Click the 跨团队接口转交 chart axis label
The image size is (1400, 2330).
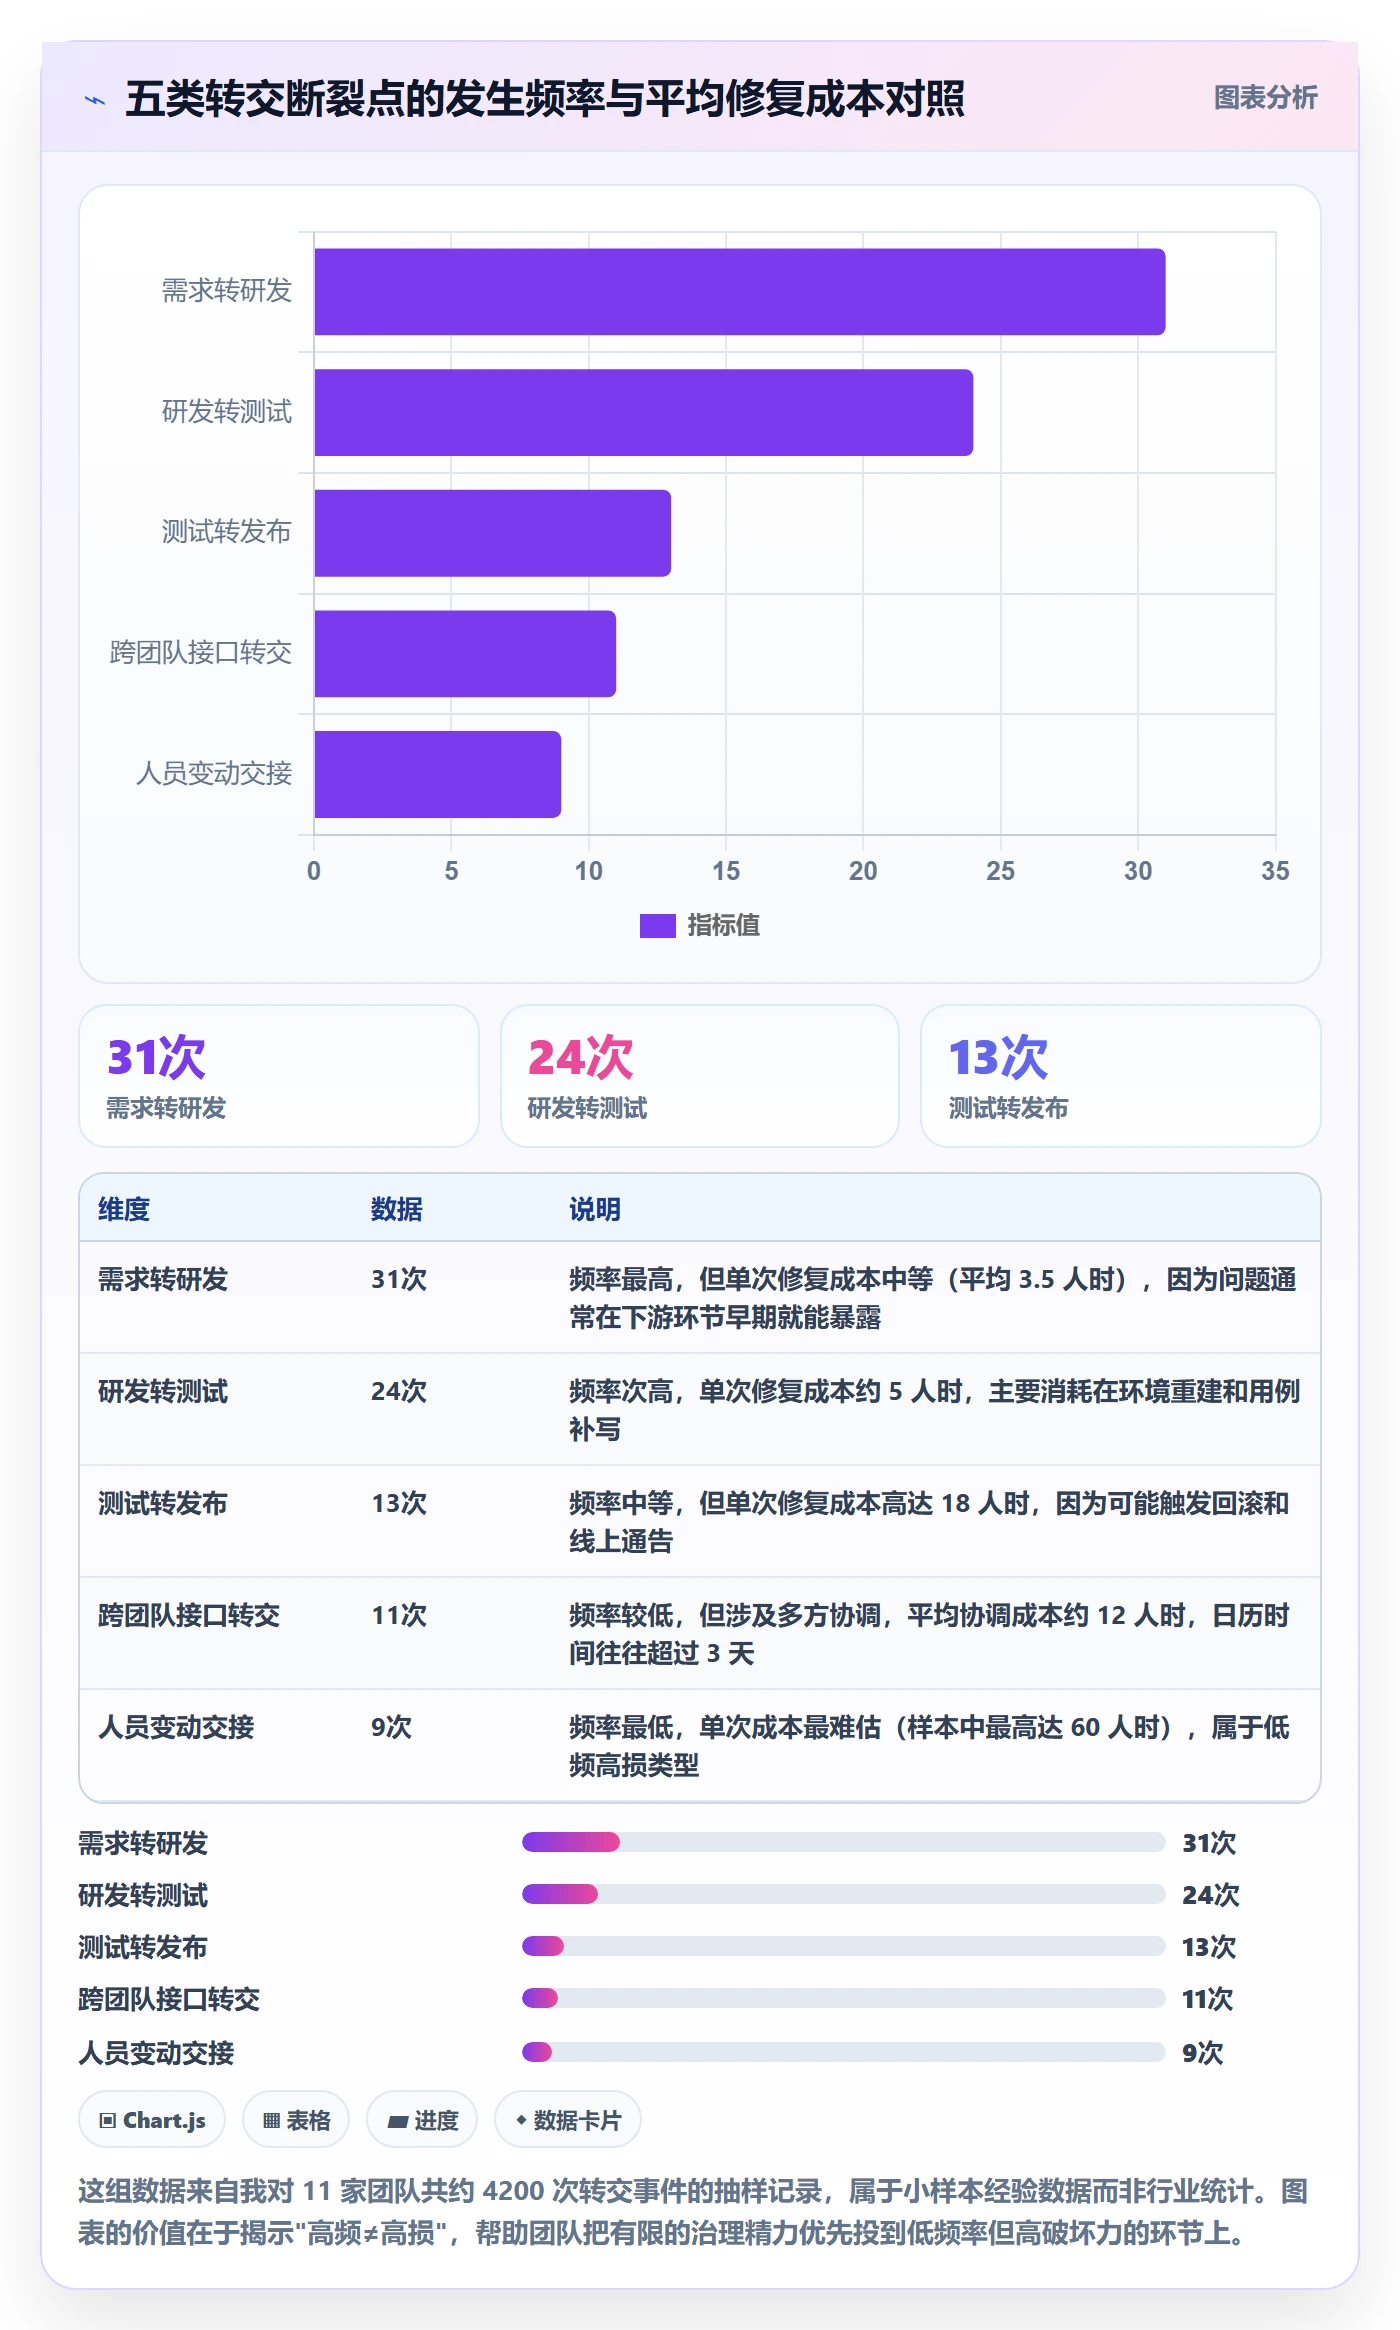[x=201, y=653]
